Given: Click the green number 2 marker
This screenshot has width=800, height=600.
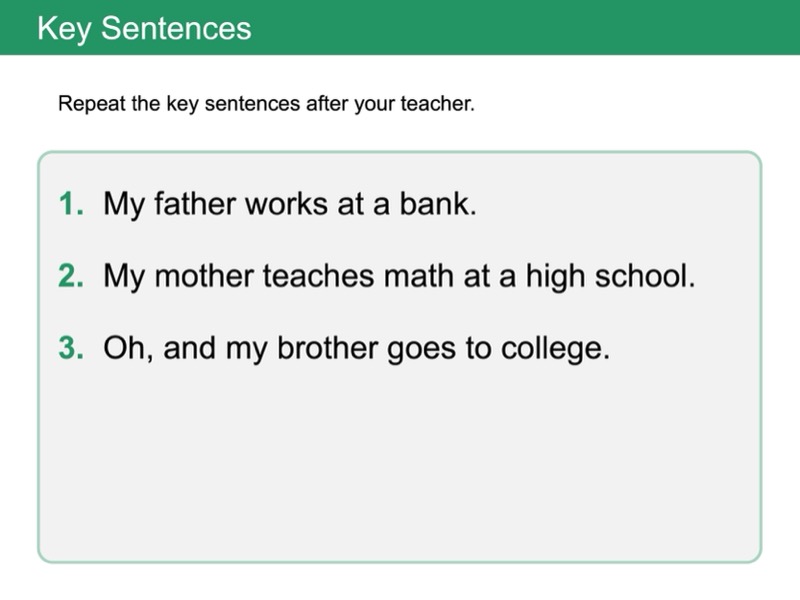Looking at the screenshot, I should pos(70,277).
